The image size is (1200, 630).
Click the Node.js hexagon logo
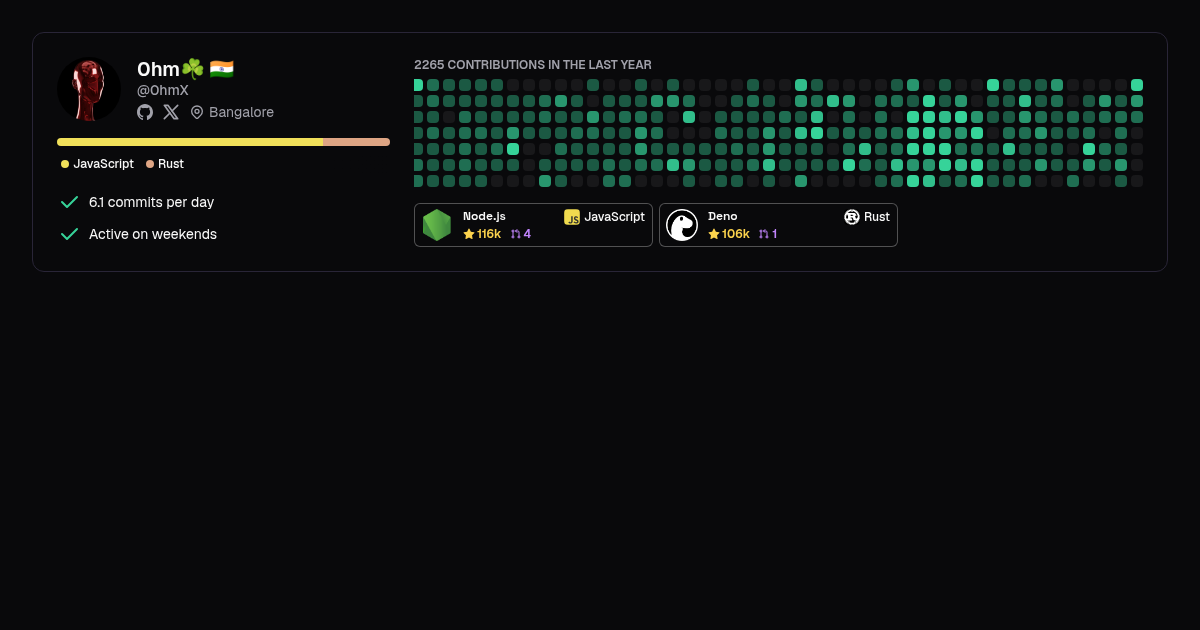[x=437, y=225]
